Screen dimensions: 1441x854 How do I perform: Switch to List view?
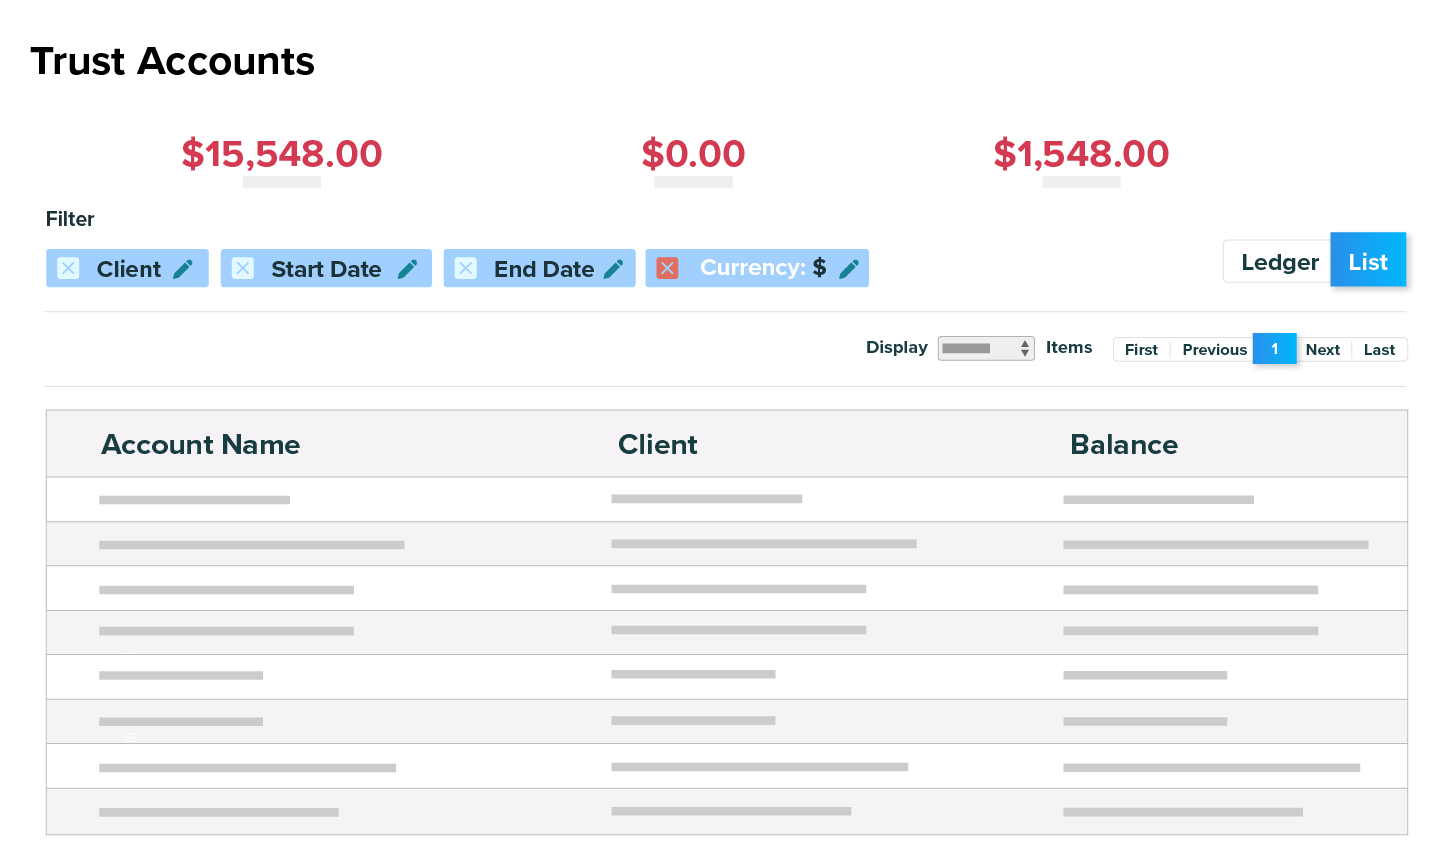1367,261
